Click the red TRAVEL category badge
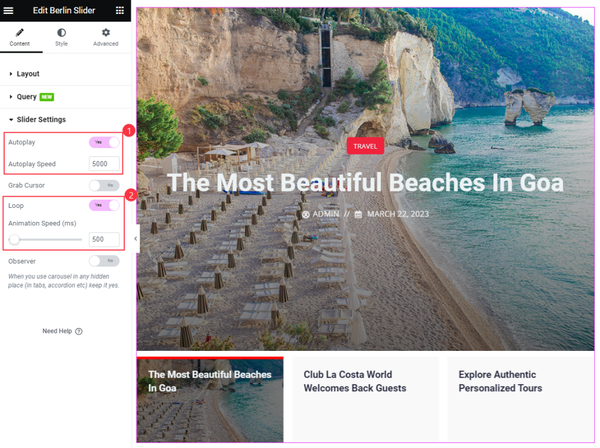This screenshot has width=600, height=448. coord(365,146)
